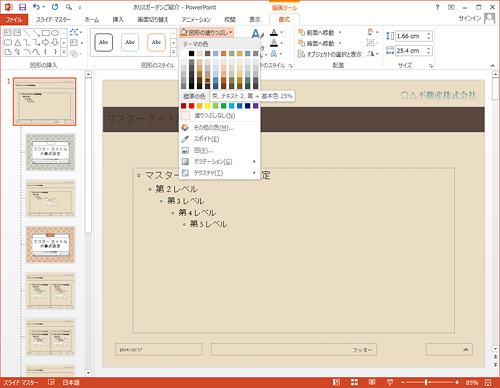Choose 図 picture fill option
The width and height of the screenshot is (500, 388).
coord(219,150)
